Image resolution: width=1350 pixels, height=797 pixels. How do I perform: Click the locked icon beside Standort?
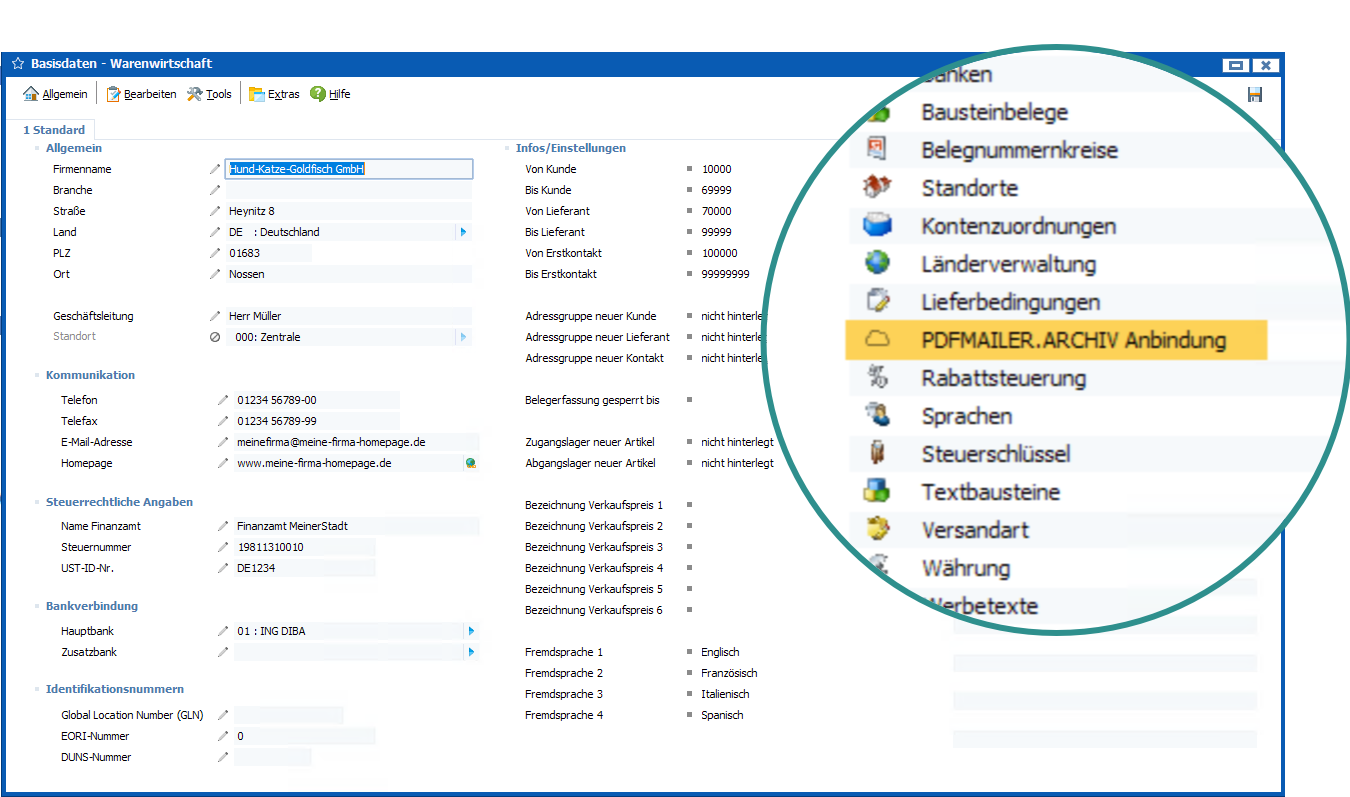[214, 337]
